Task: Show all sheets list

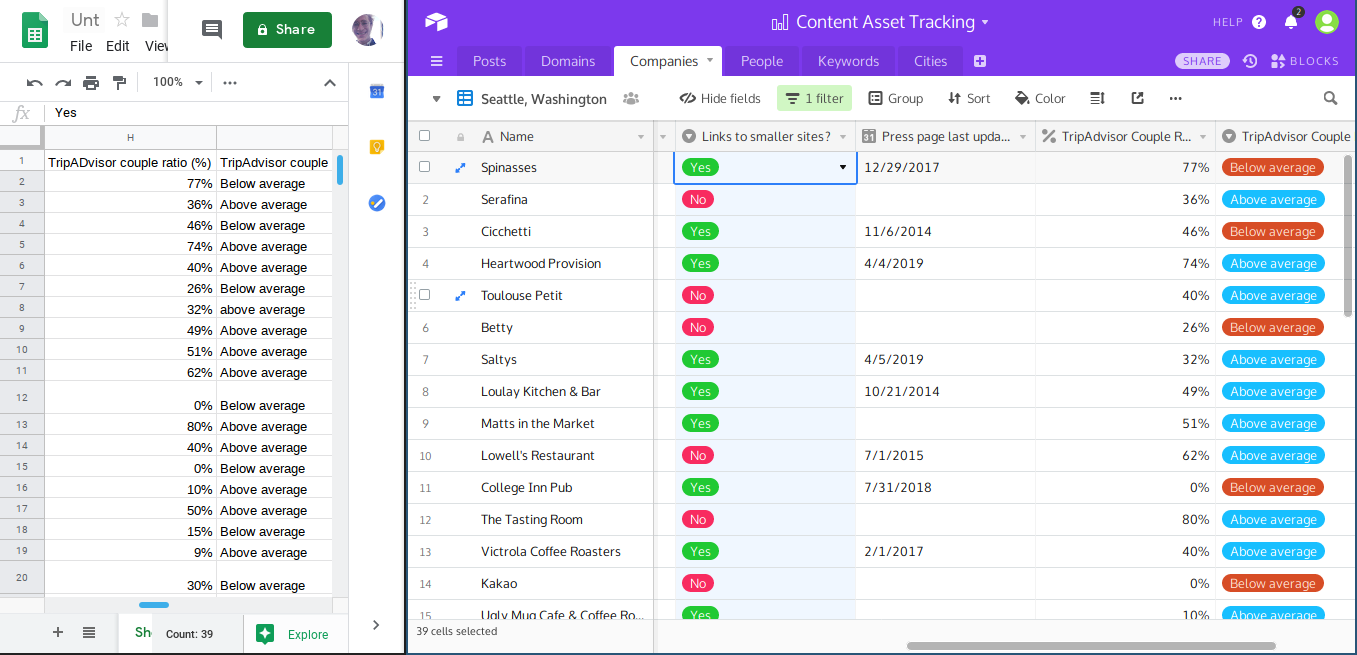Action: pyautogui.click(x=89, y=632)
